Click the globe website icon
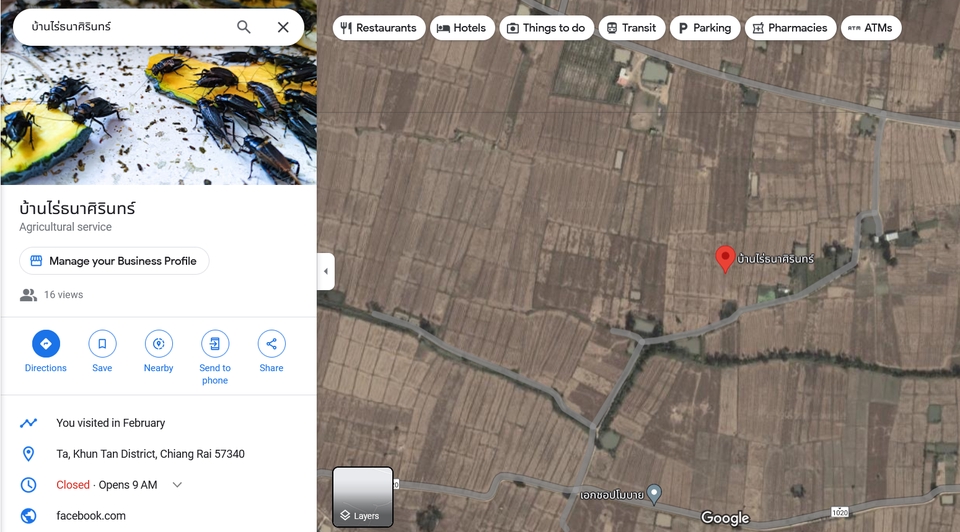960x532 pixels. pyautogui.click(x=28, y=515)
